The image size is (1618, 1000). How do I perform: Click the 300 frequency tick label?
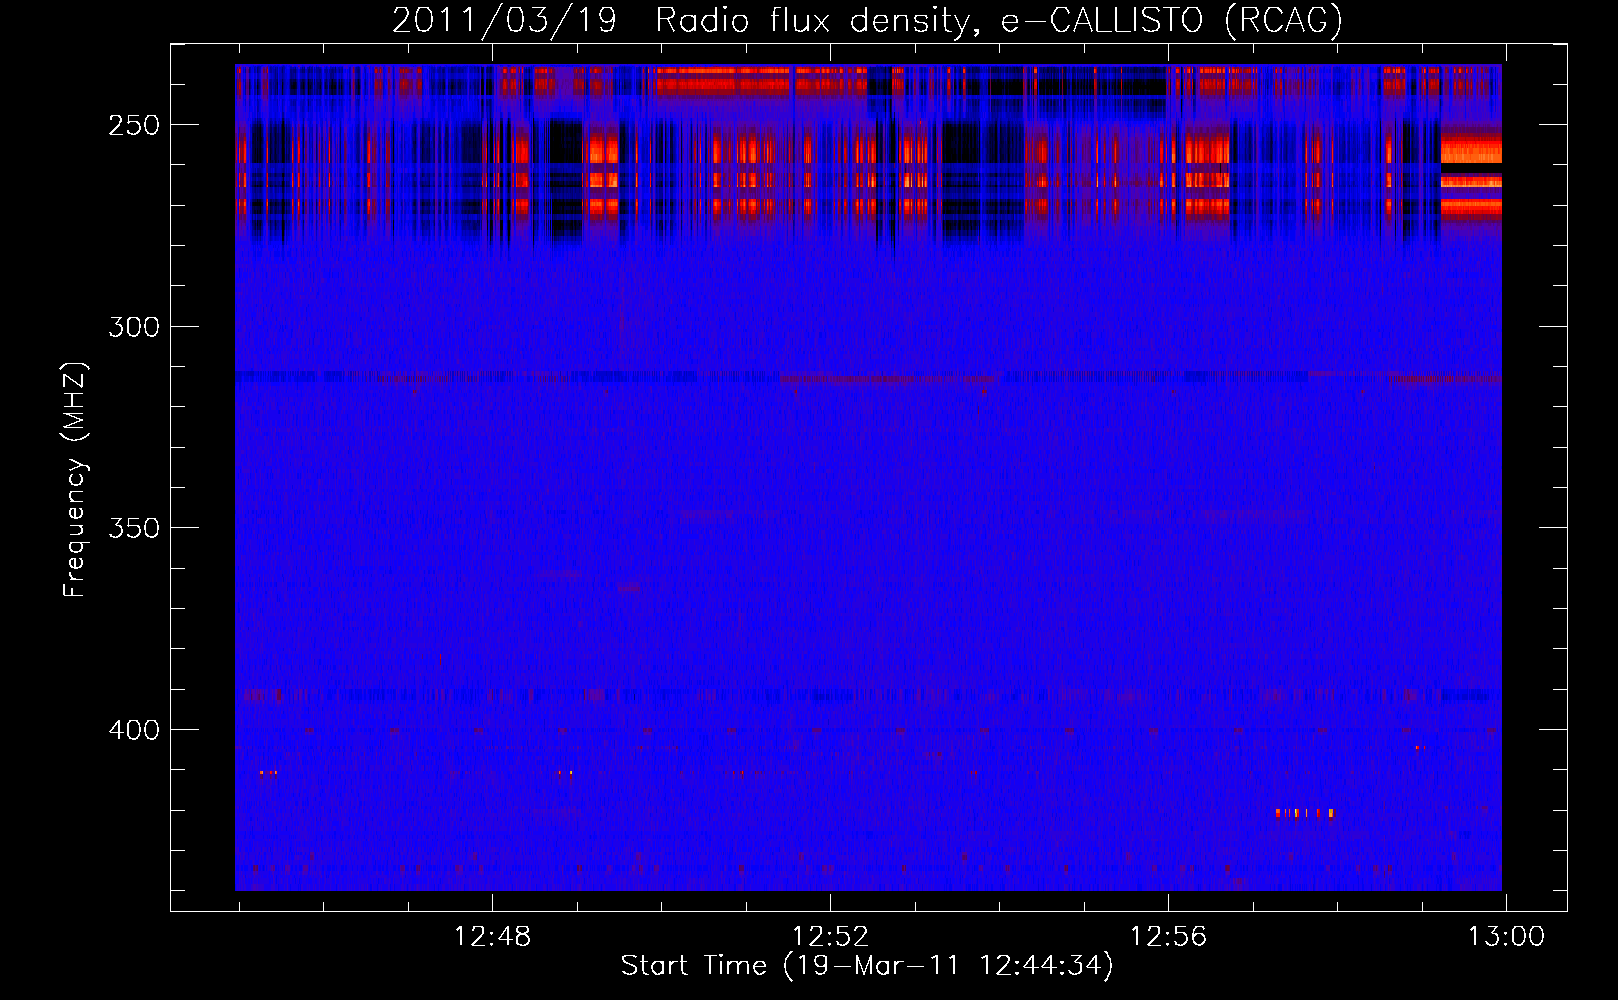pos(134,327)
